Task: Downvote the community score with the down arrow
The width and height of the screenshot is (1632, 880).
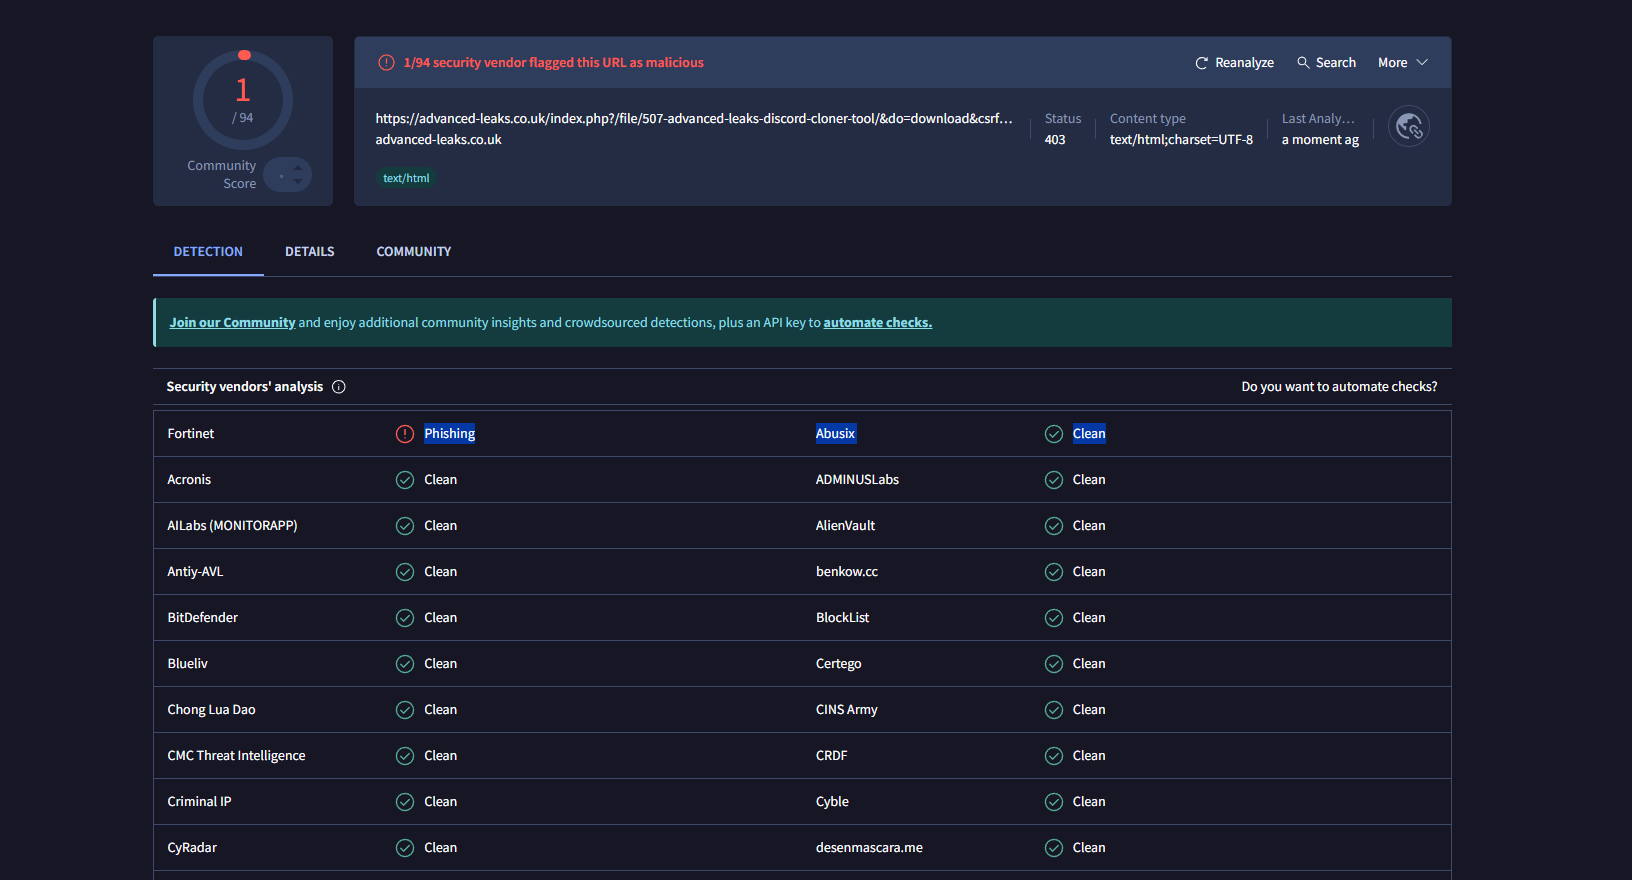Action: tap(298, 182)
